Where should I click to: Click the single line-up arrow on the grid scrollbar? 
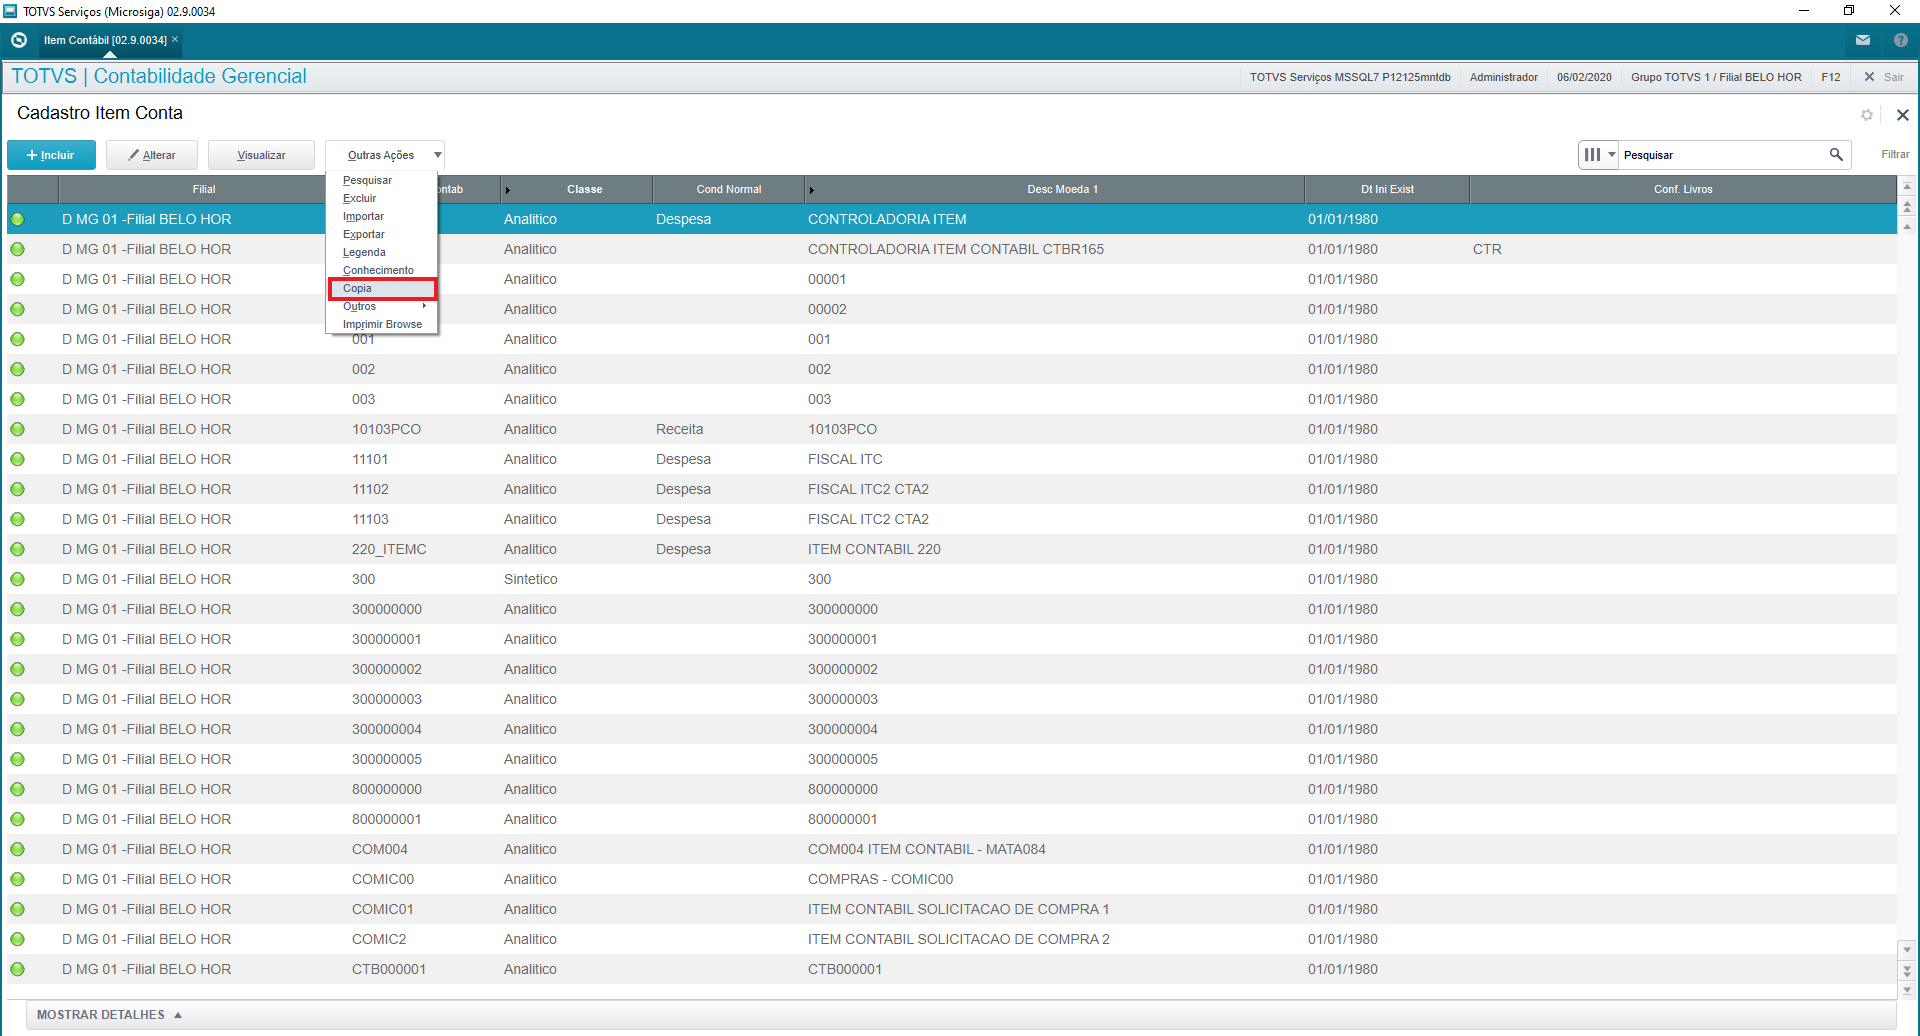tap(1907, 227)
